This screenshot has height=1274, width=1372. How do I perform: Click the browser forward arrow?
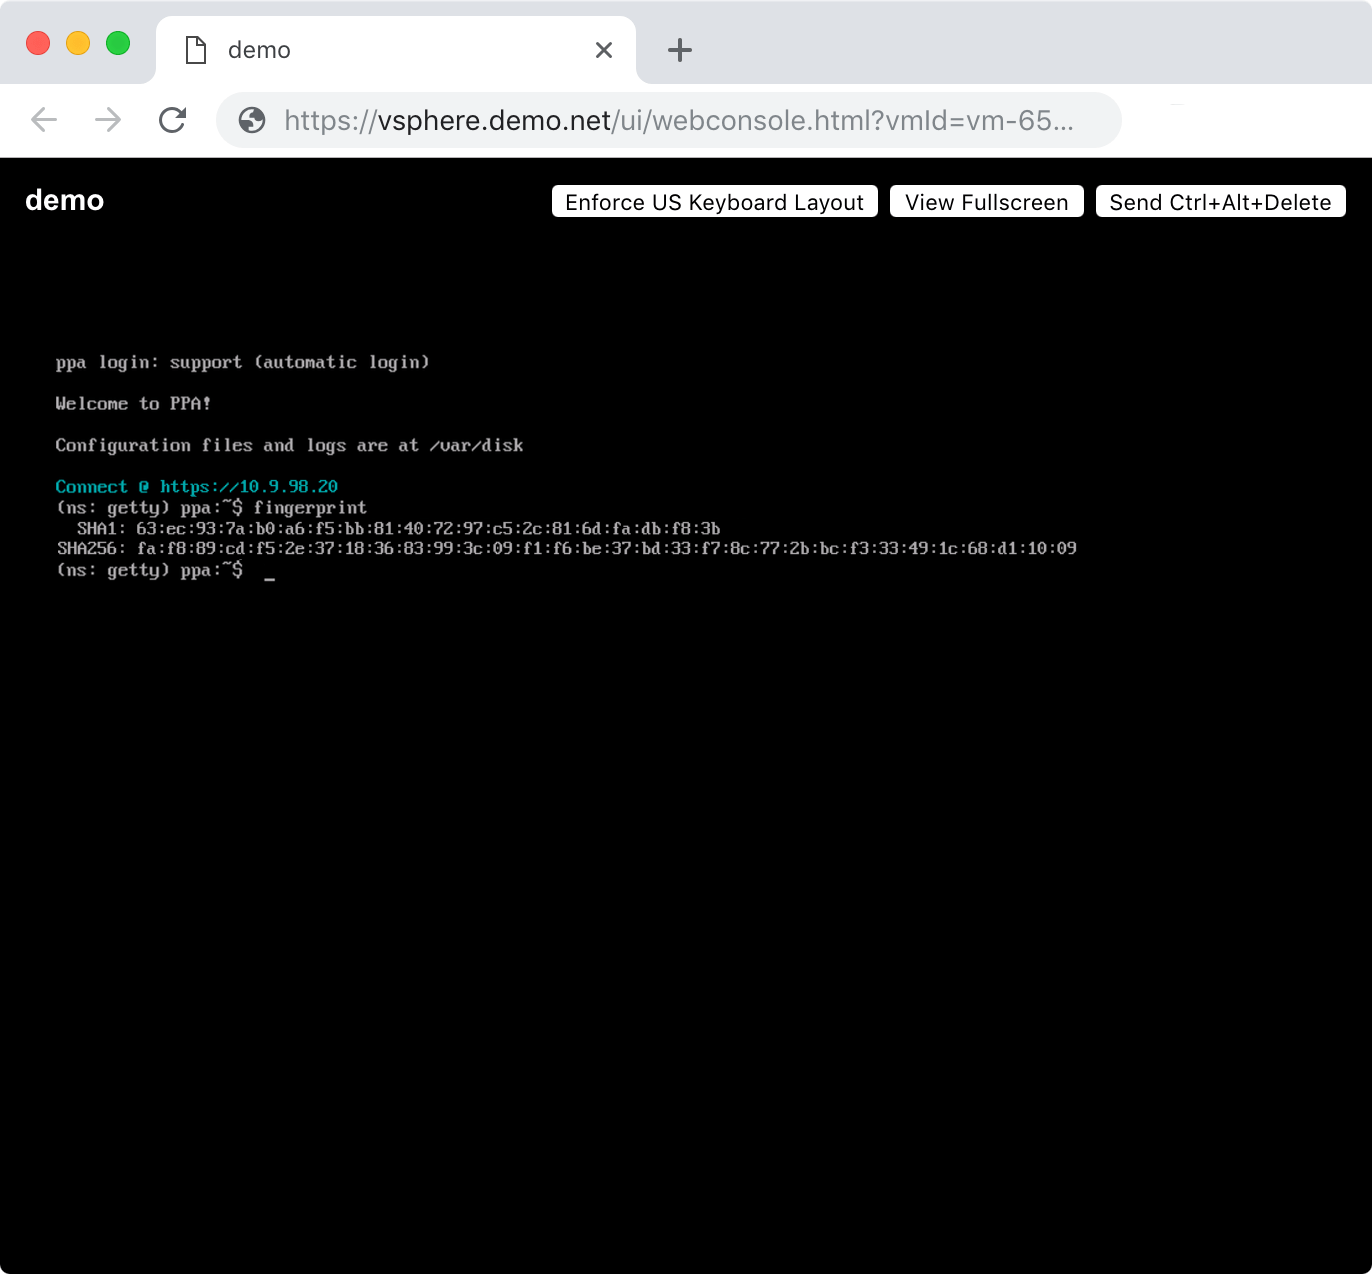coord(107,120)
